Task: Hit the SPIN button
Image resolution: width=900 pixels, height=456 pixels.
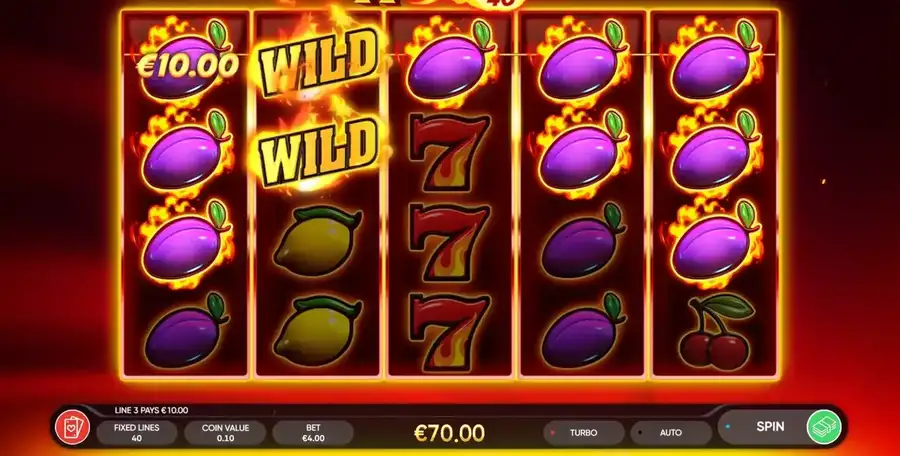Action: (770, 427)
